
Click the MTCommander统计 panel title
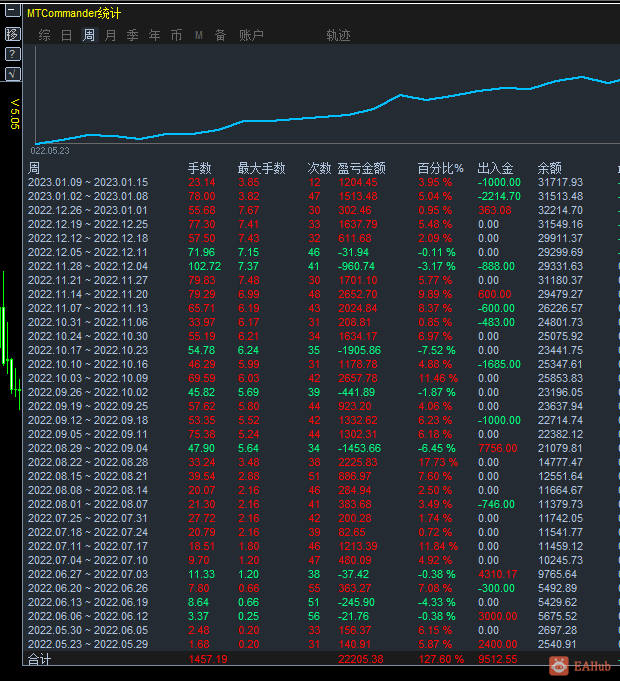[x=74, y=13]
